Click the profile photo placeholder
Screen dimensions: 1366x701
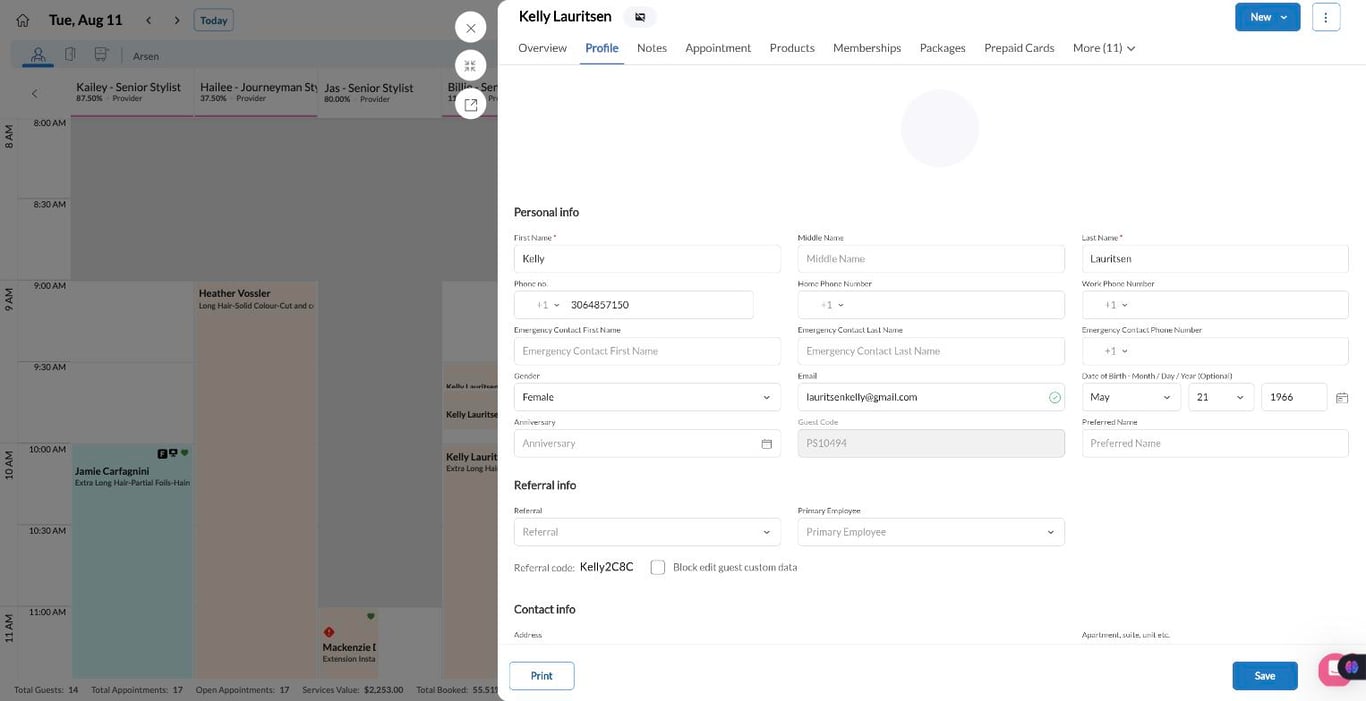tap(940, 128)
